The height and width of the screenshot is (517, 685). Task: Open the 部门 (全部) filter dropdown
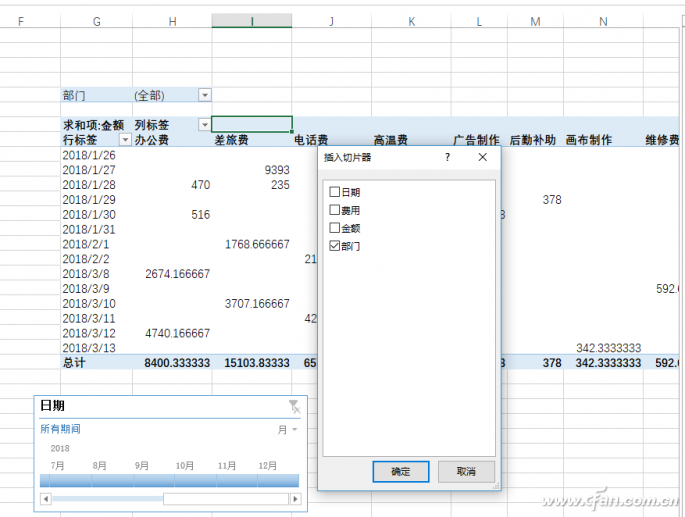[204, 95]
